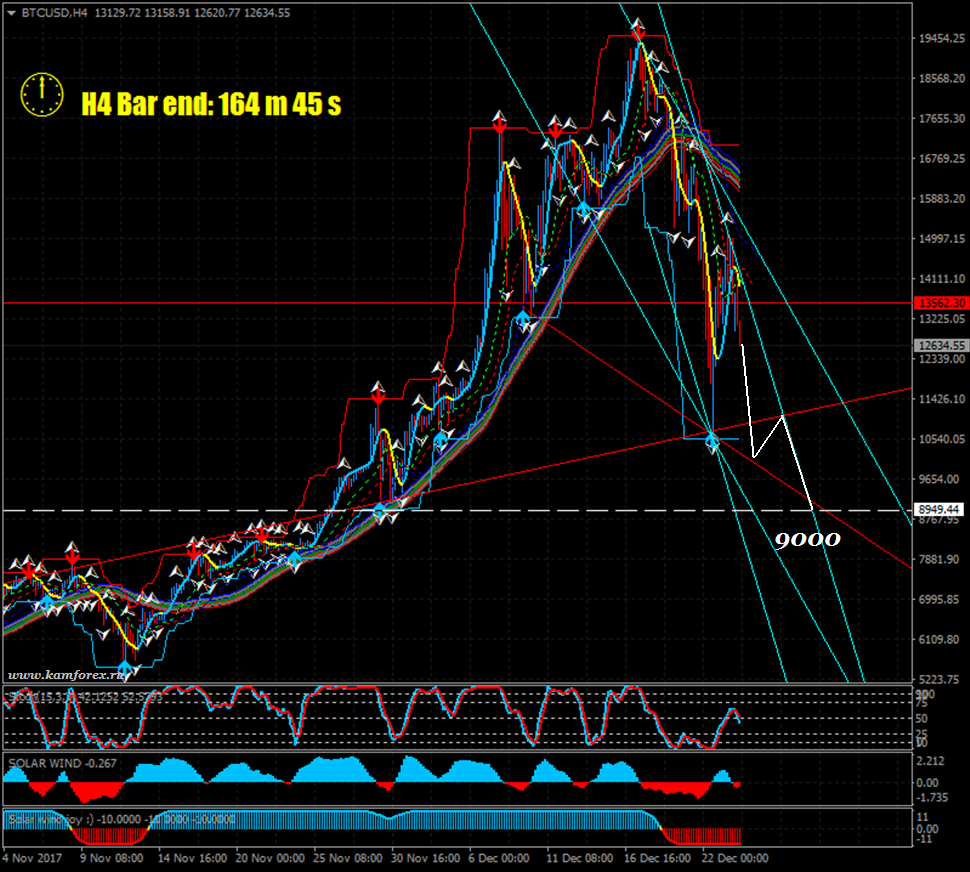
Task: Click the -1.735 value on Solar Wind scale
Action: (x=932, y=798)
